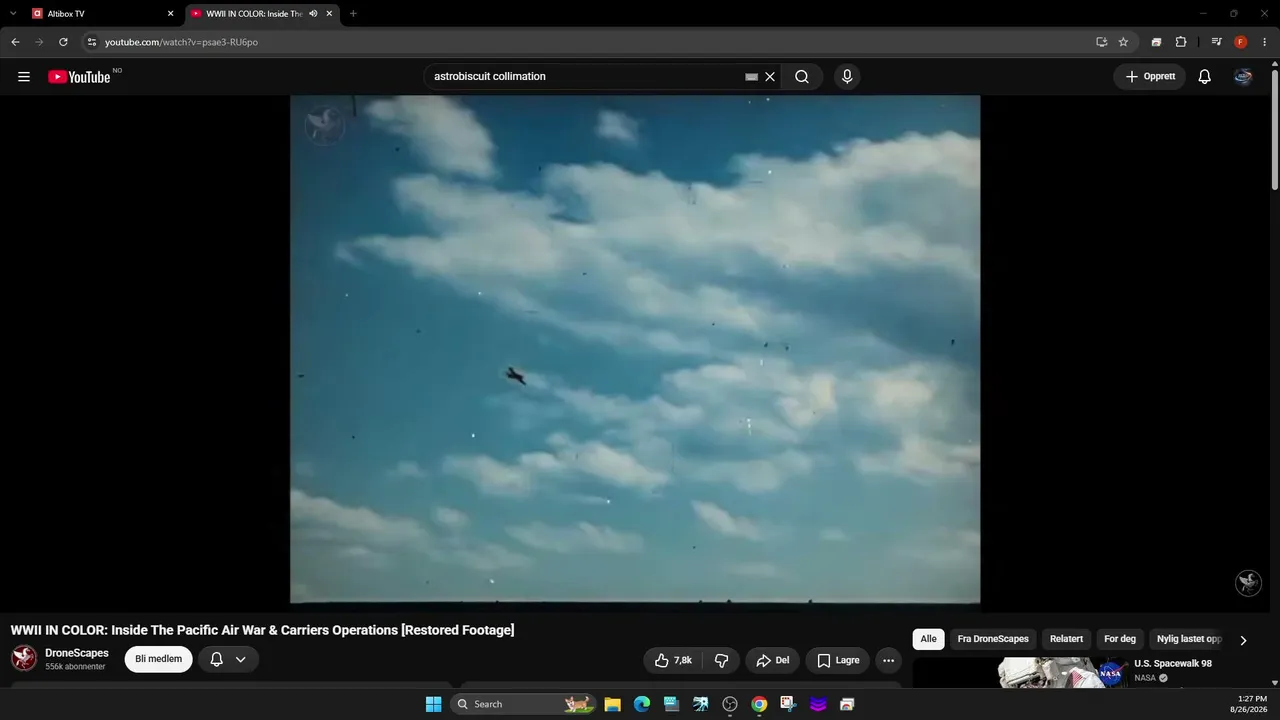Show more filter chips with right arrow
Screen dimensions: 1280x720
[x=1243, y=640]
